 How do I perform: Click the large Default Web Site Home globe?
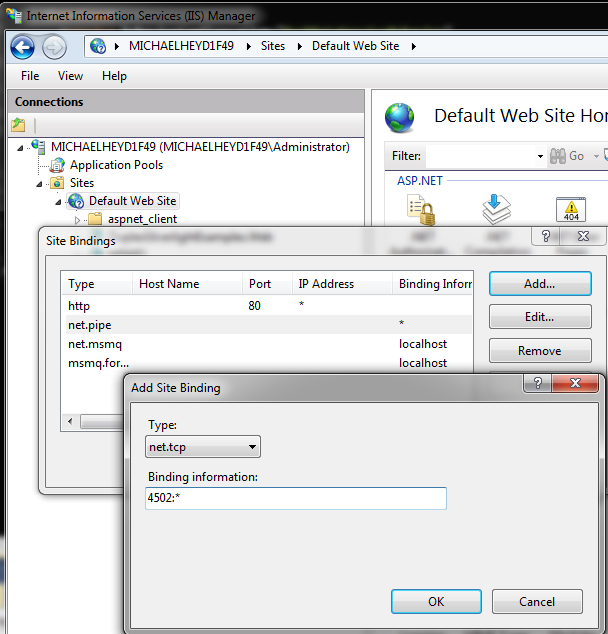pos(399,118)
